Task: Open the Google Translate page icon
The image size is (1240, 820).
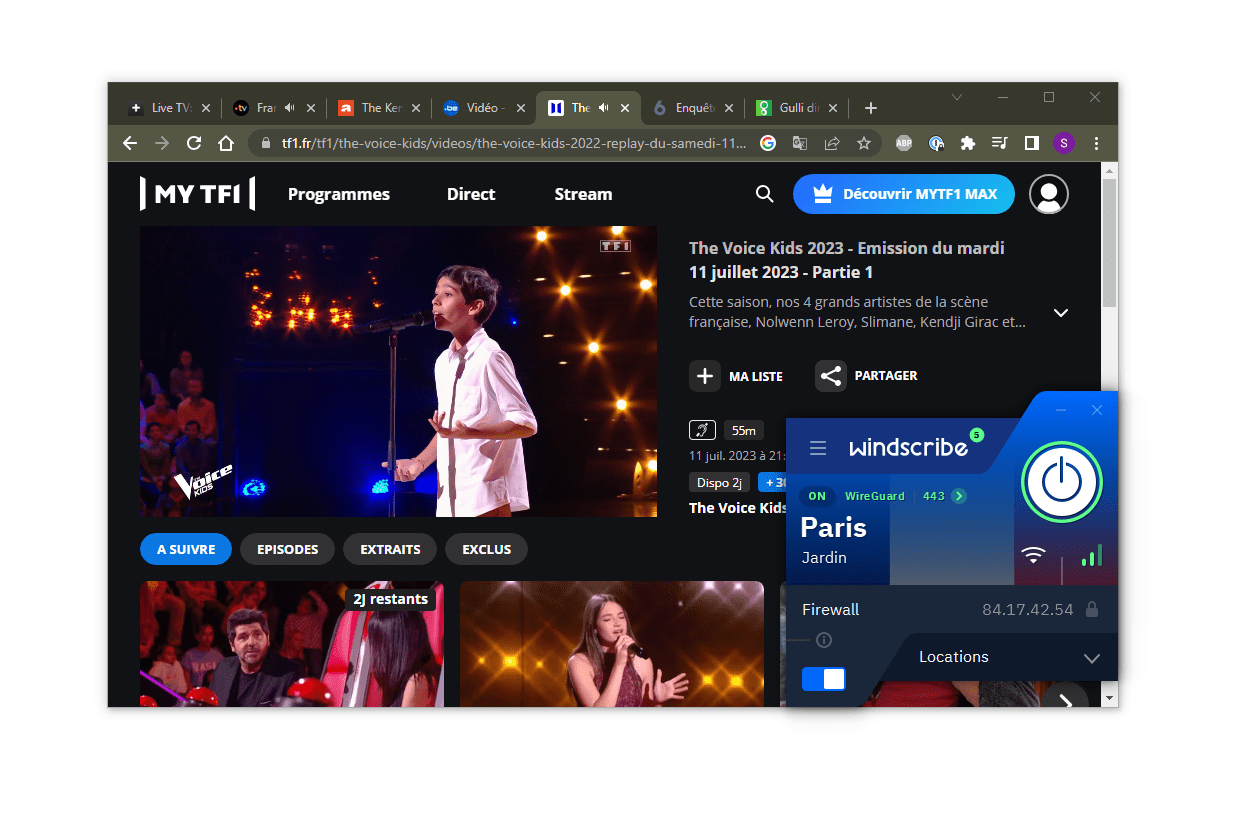Action: tap(801, 143)
